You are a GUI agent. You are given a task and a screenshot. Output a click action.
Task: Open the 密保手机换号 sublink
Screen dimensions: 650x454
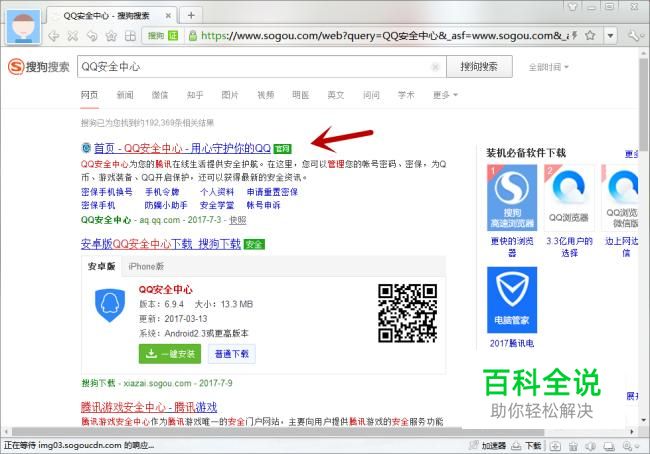[x=107, y=192]
